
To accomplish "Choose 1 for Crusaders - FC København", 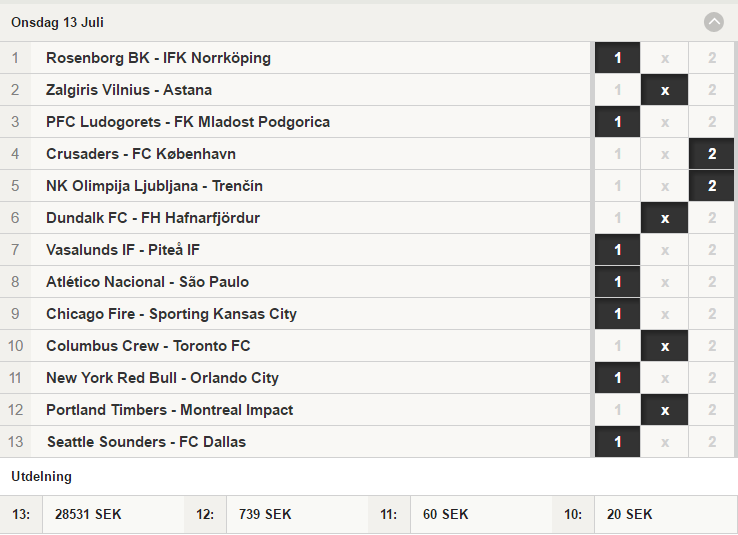I will 617,154.
